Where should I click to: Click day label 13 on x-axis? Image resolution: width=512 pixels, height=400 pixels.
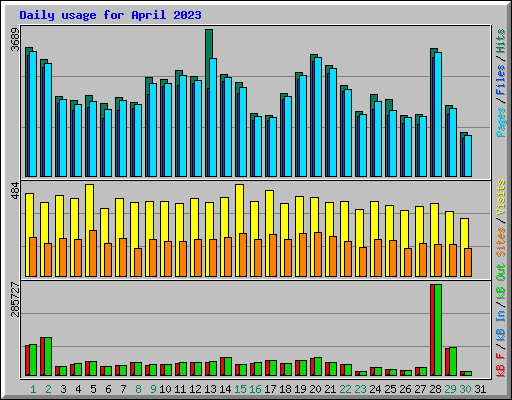coord(210,389)
